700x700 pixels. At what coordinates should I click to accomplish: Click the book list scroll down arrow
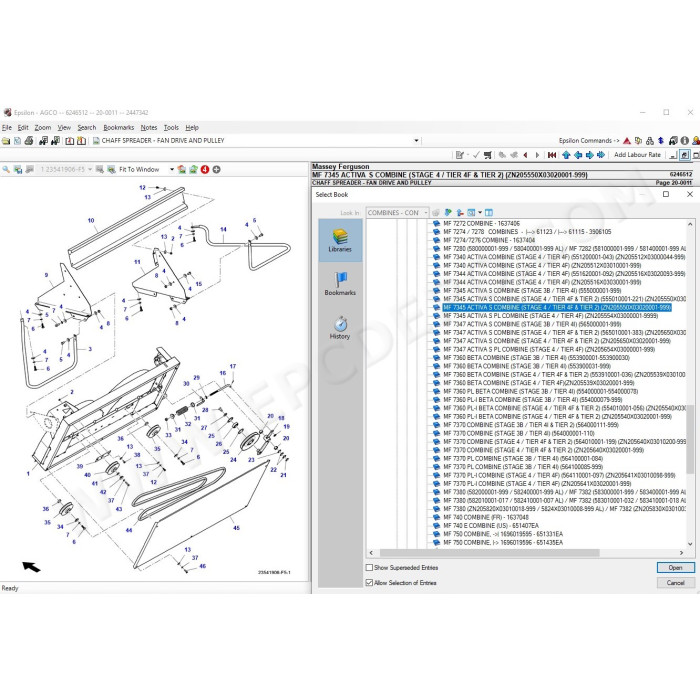point(691,544)
